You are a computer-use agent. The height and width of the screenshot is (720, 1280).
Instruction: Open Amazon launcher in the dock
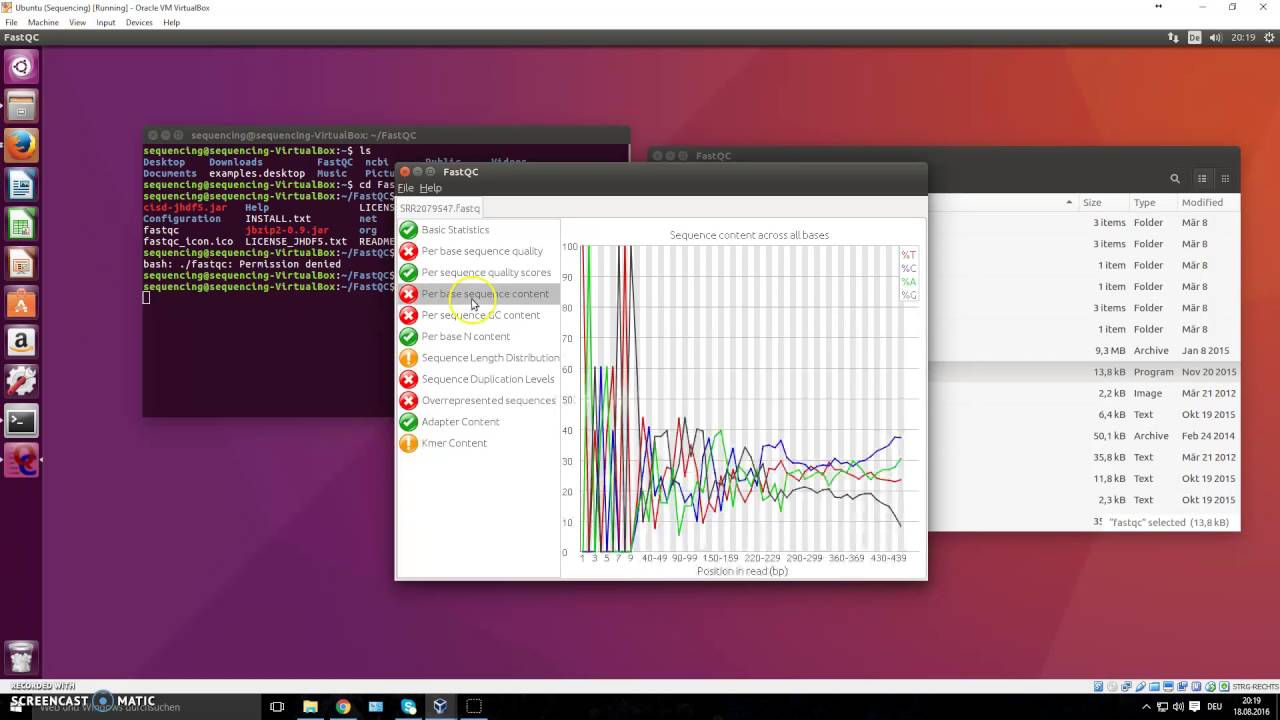click(x=21, y=342)
